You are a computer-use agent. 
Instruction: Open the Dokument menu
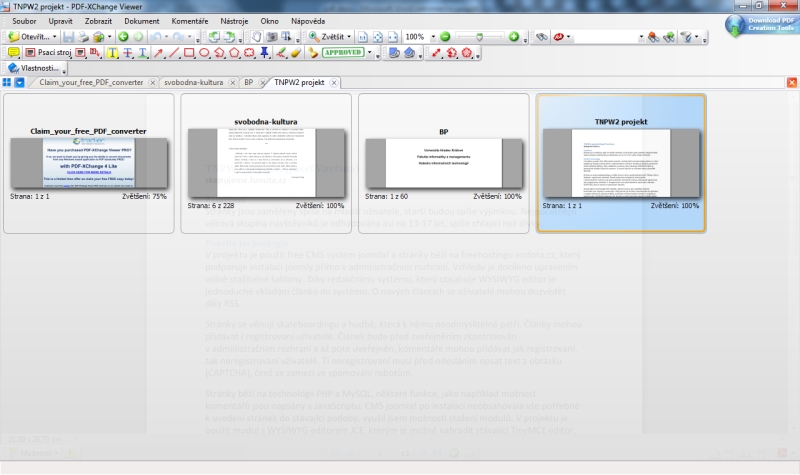click(141, 21)
